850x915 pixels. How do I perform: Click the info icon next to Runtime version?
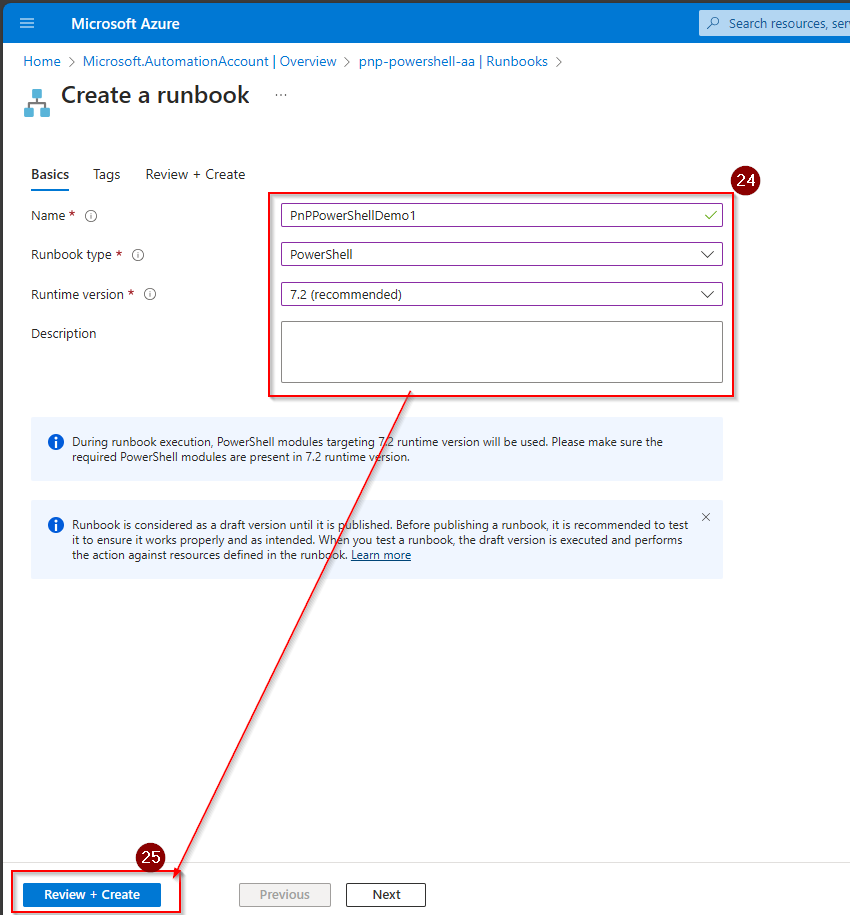tap(150, 294)
